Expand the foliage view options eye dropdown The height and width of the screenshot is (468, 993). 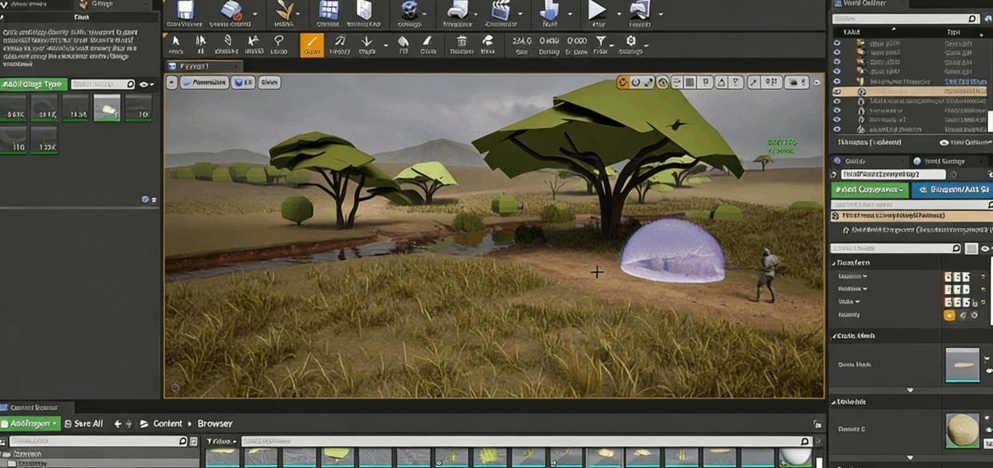[147, 85]
